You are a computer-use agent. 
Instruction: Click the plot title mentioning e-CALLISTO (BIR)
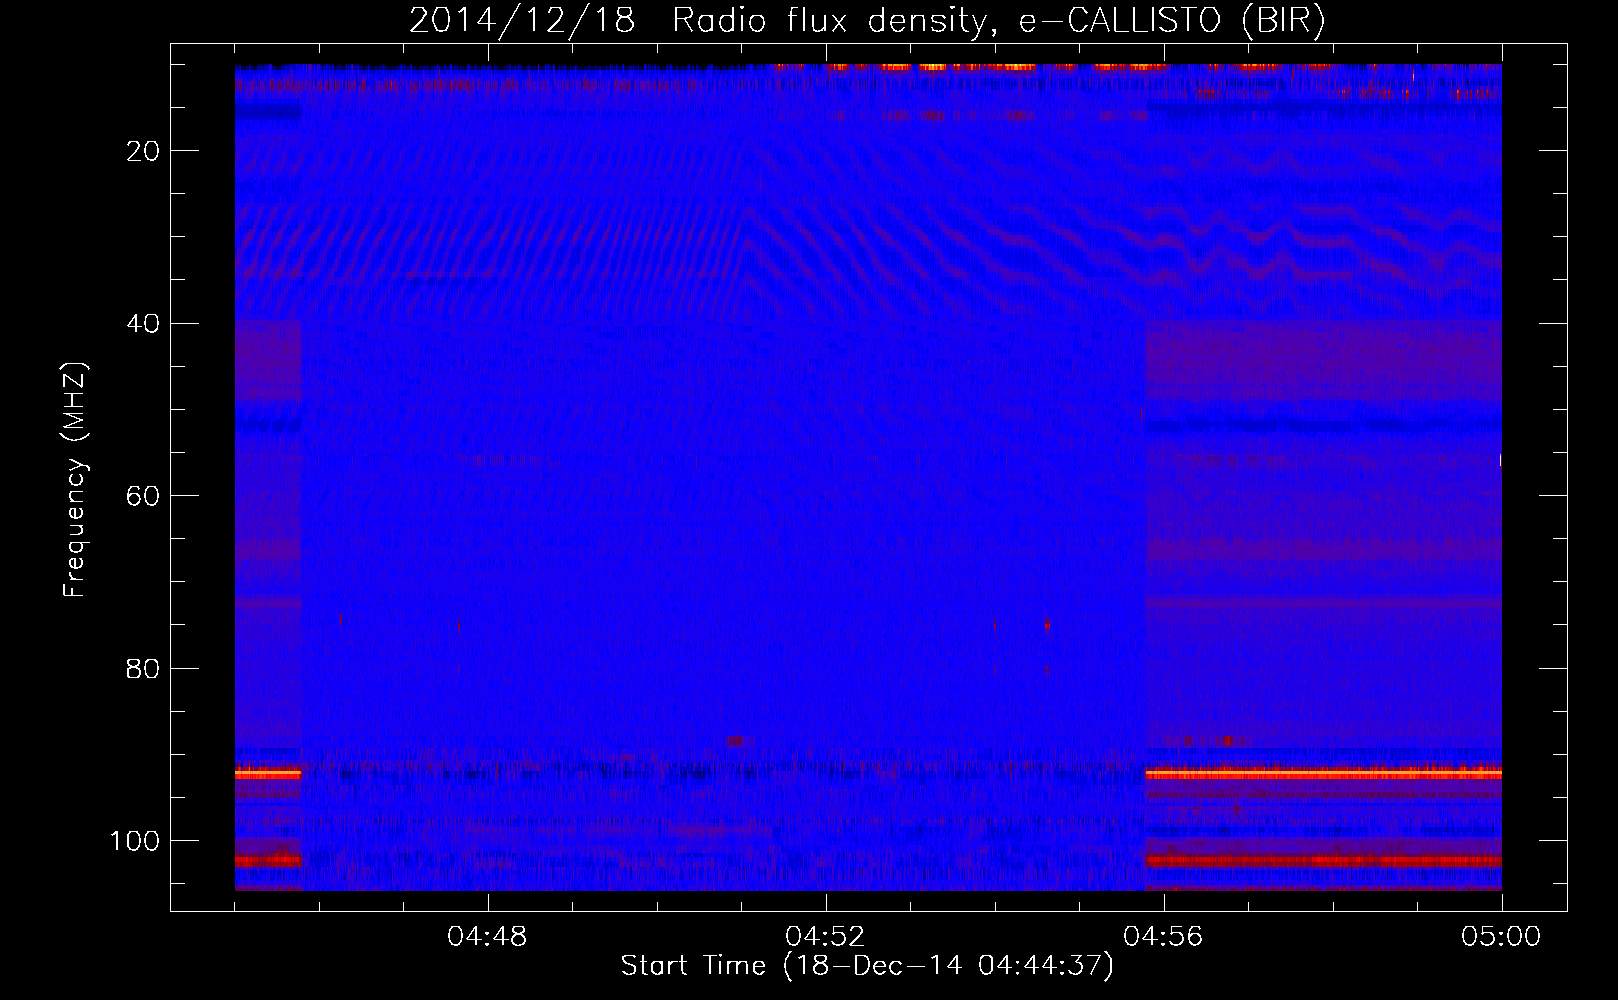(868, 20)
